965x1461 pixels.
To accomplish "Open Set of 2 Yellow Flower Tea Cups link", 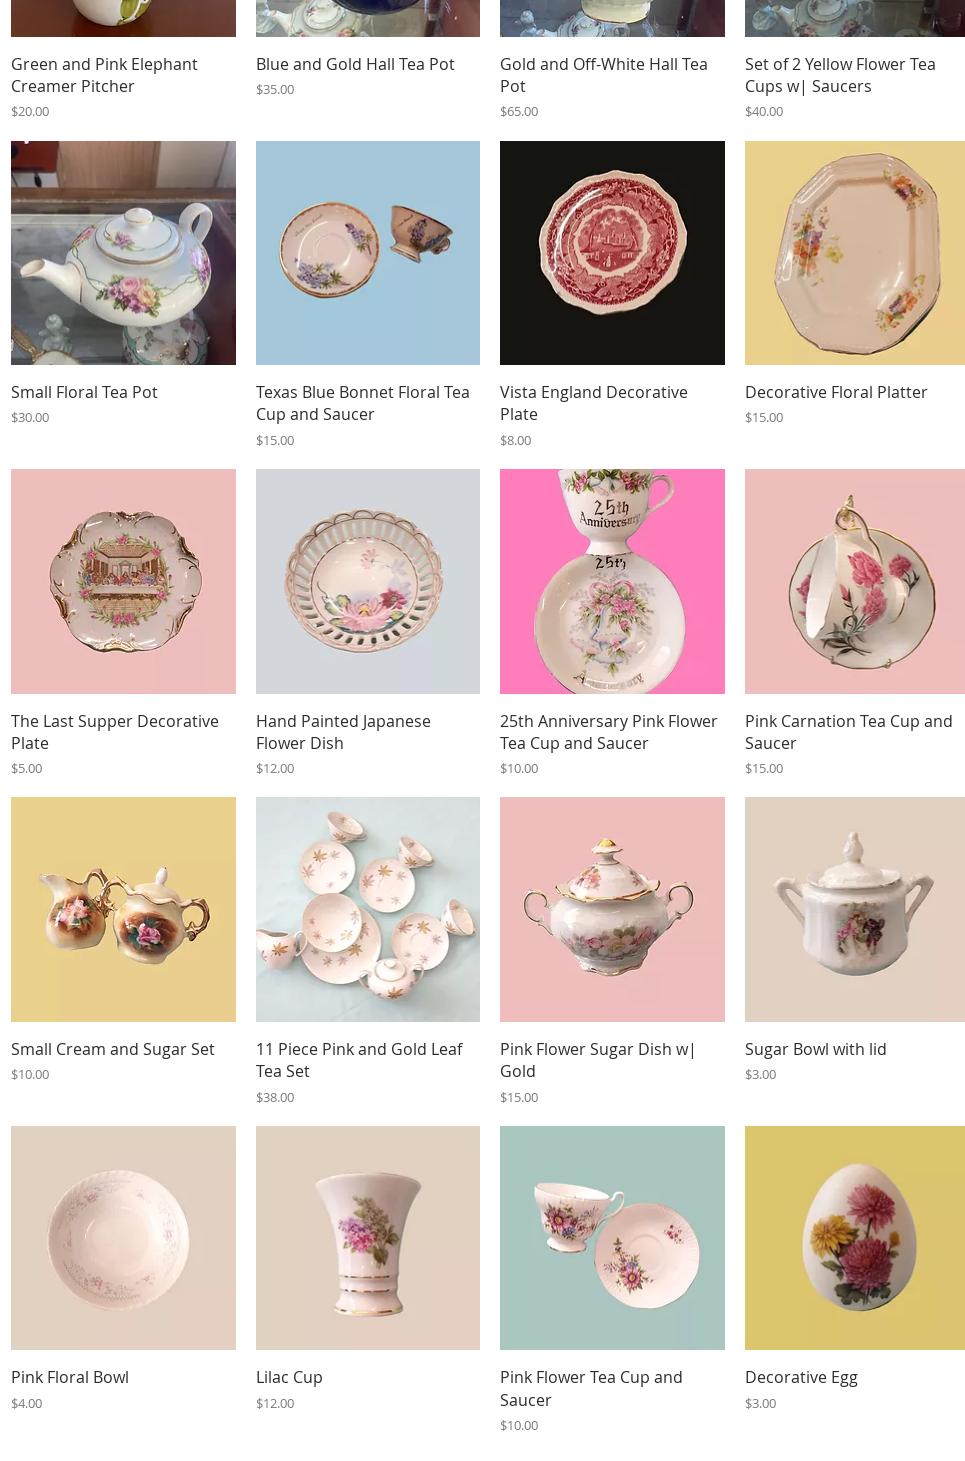I will [840, 75].
